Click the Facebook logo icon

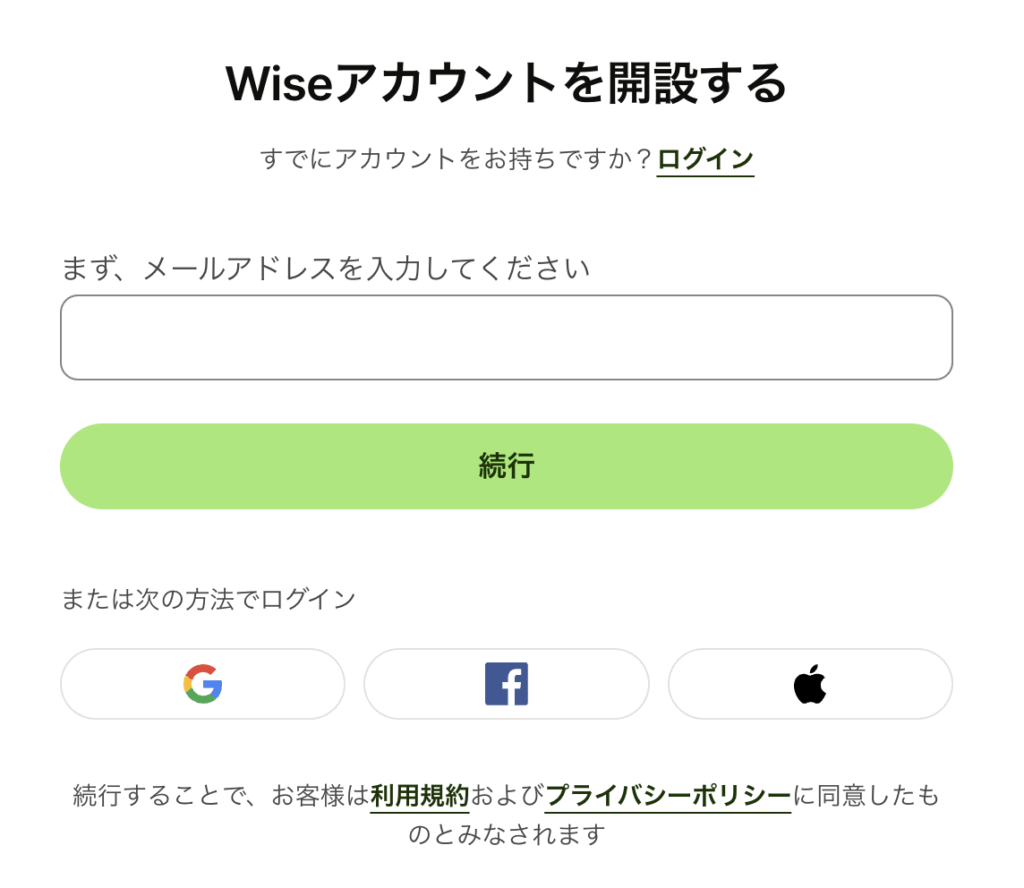click(x=506, y=684)
